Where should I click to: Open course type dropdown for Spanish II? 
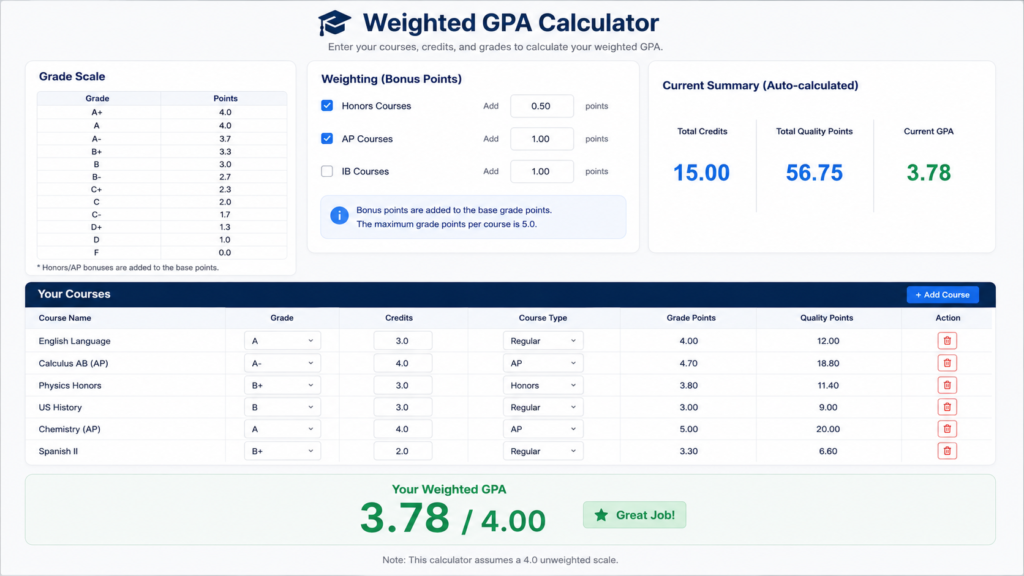[x=543, y=451]
